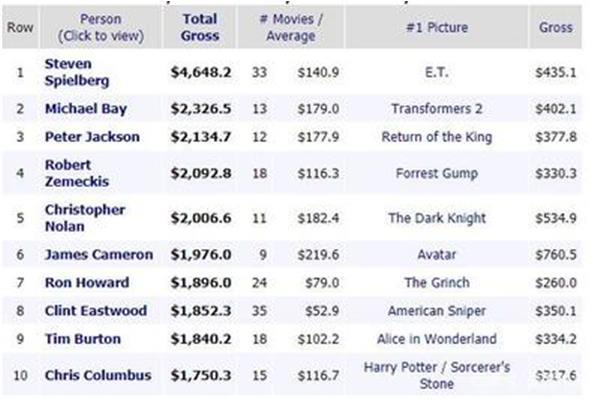This screenshot has height=400, width=600.
Task: Open Steven Spielberg's director page
Action: [77, 72]
